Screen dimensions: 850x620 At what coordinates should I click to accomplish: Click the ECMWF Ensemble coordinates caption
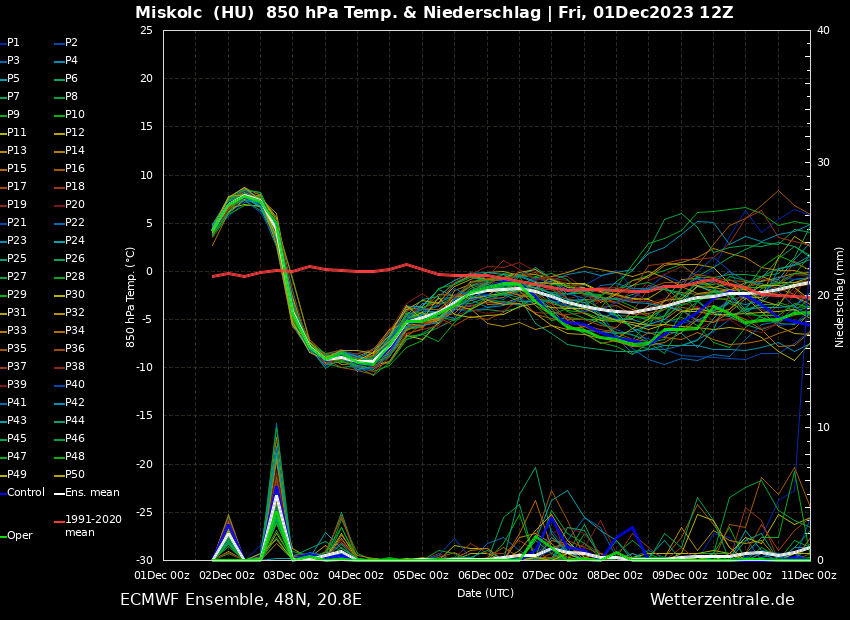click(240, 600)
